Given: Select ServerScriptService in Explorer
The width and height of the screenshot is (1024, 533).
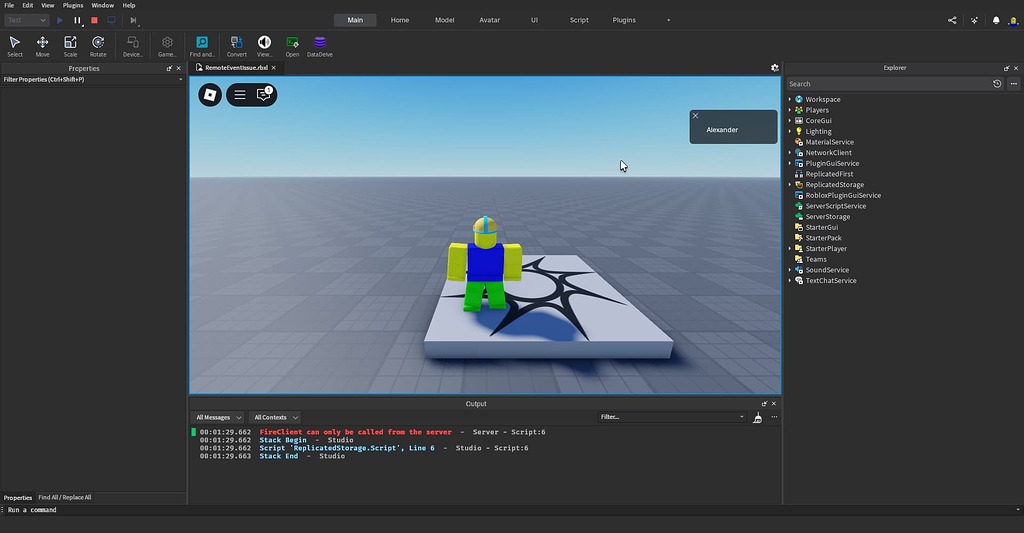Looking at the screenshot, I should (835, 206).
